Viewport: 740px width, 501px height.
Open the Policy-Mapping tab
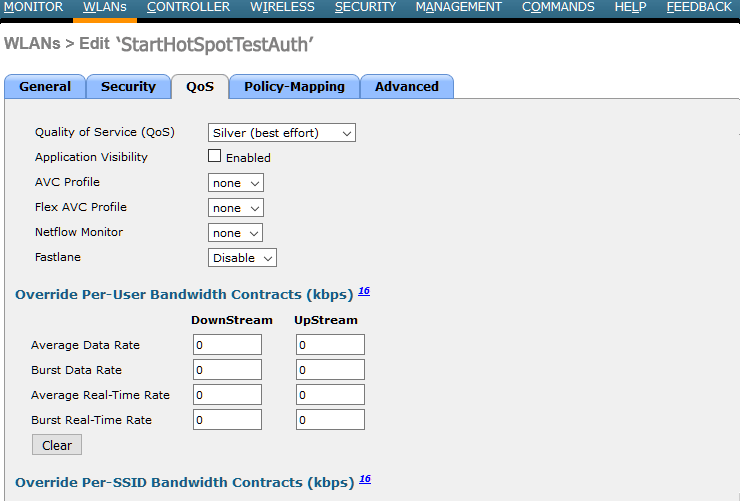(x=294, y=87)
